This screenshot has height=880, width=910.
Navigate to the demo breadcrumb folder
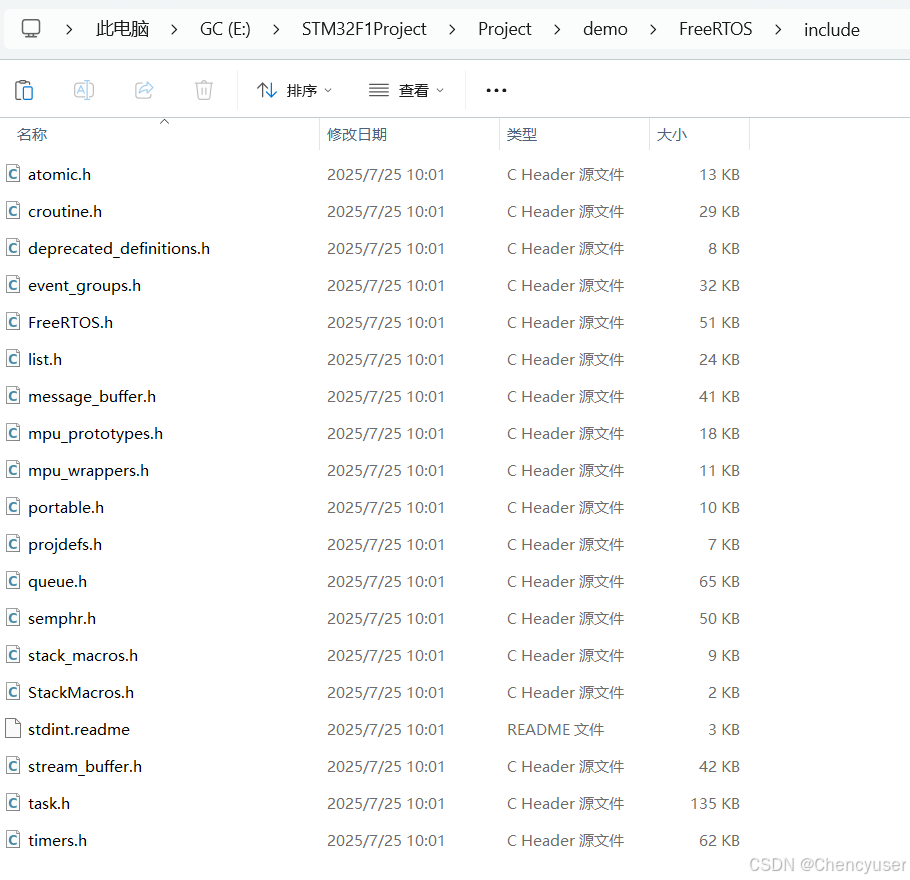[605, 29]
